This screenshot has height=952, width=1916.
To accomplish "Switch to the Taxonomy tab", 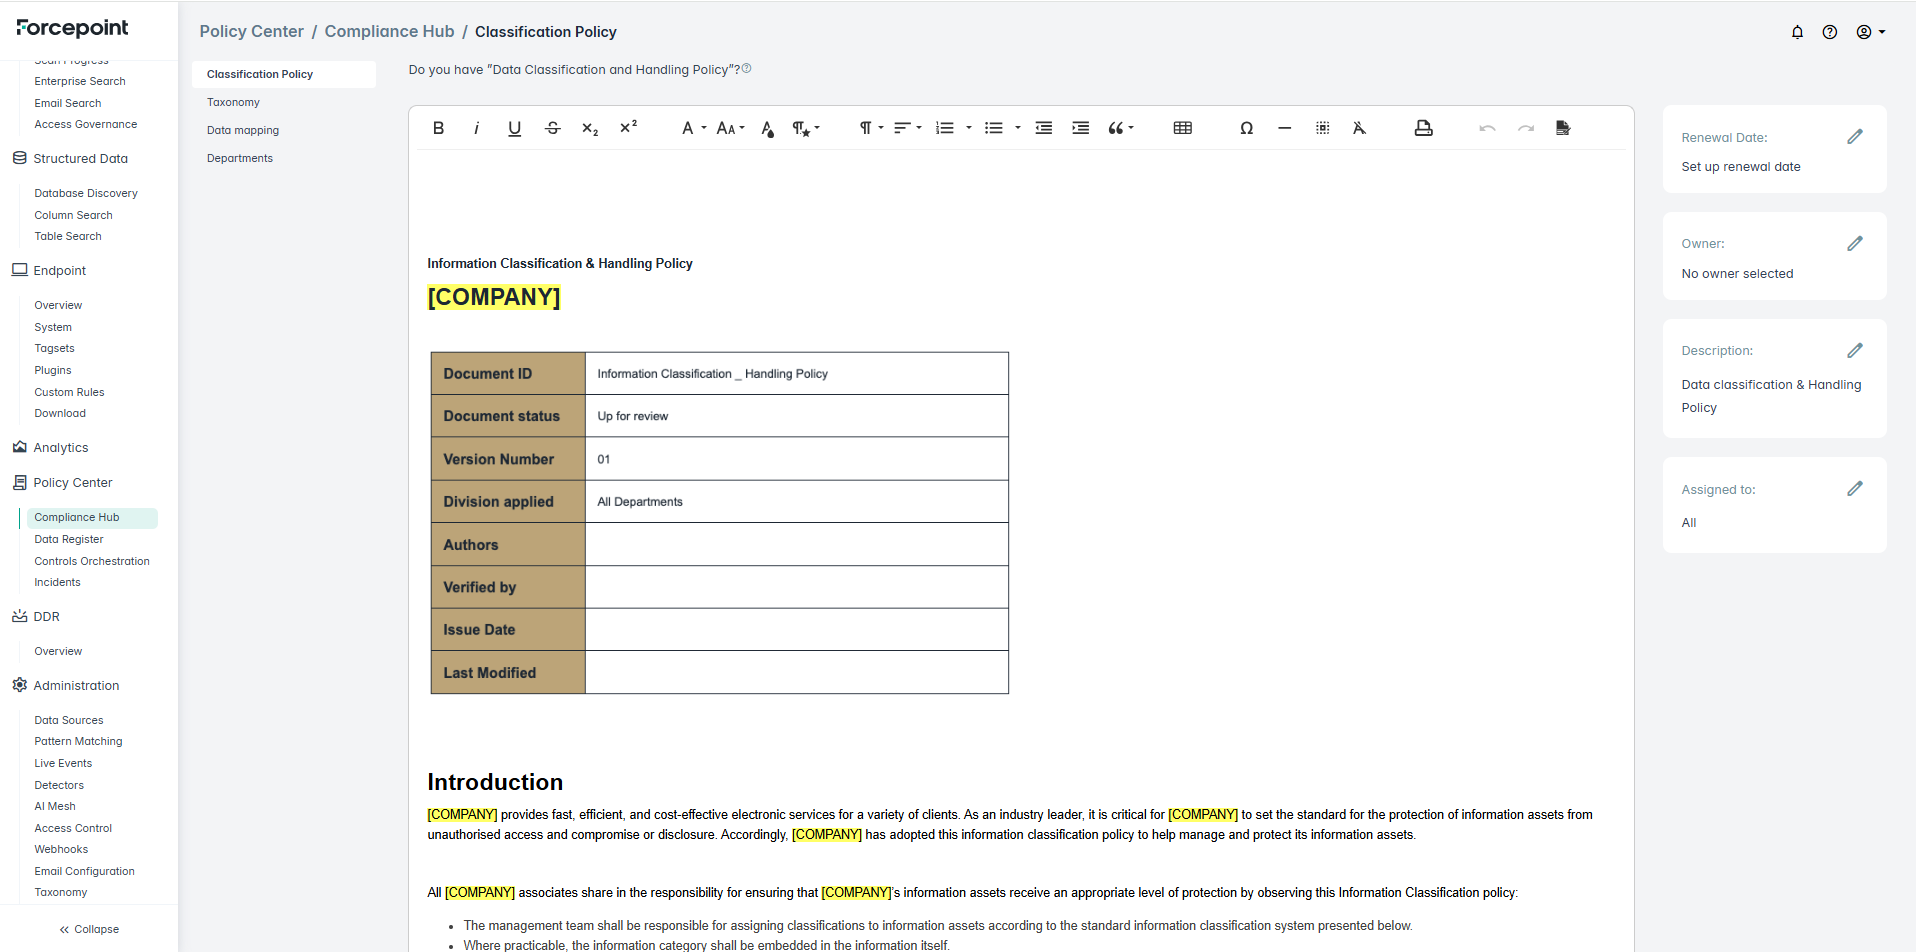I will [233, 102].
